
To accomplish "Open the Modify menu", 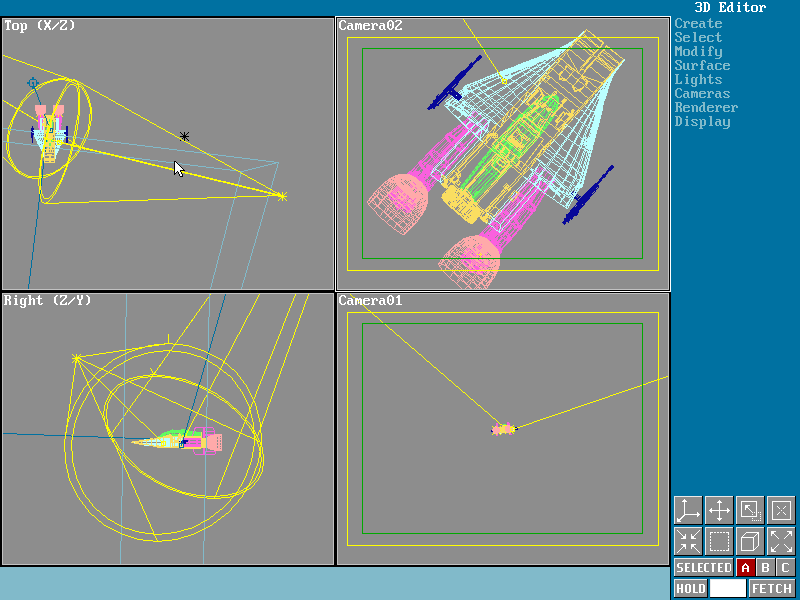I will click(698, 52).
